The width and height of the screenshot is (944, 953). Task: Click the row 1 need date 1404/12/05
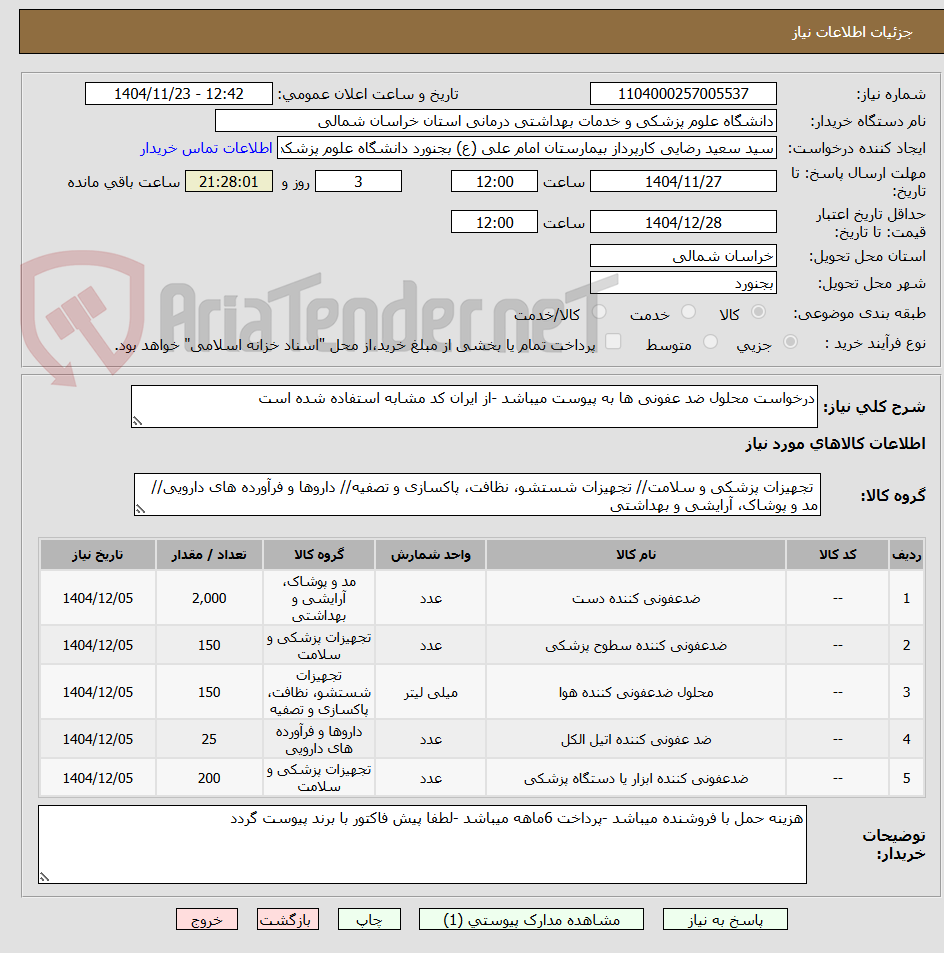tap(98, 599)
